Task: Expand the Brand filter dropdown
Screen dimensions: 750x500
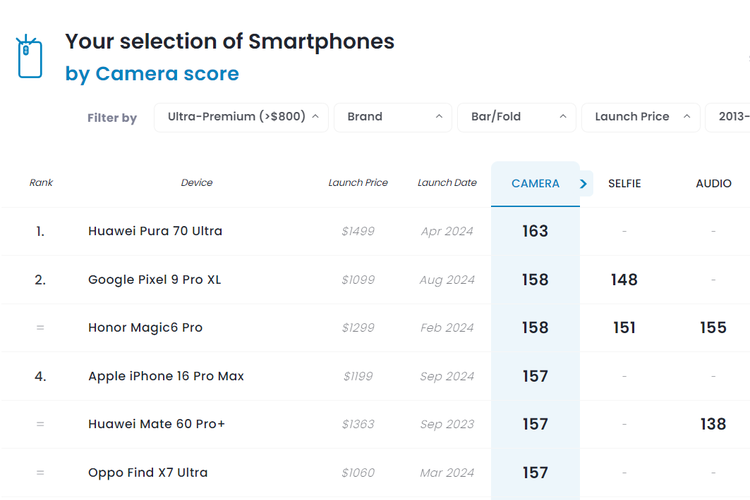Action: pos(393,117)
